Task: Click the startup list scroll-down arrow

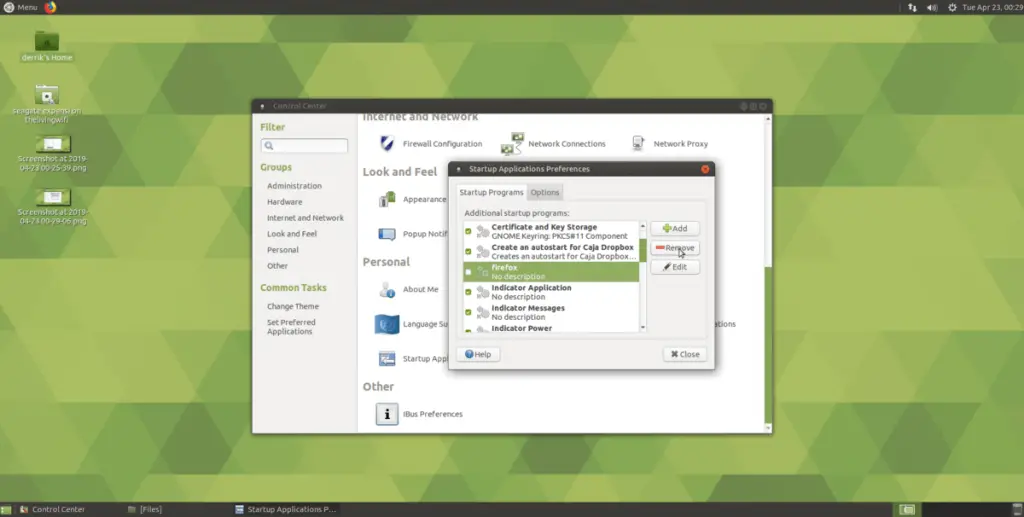Action: click(x=643, y=327)
